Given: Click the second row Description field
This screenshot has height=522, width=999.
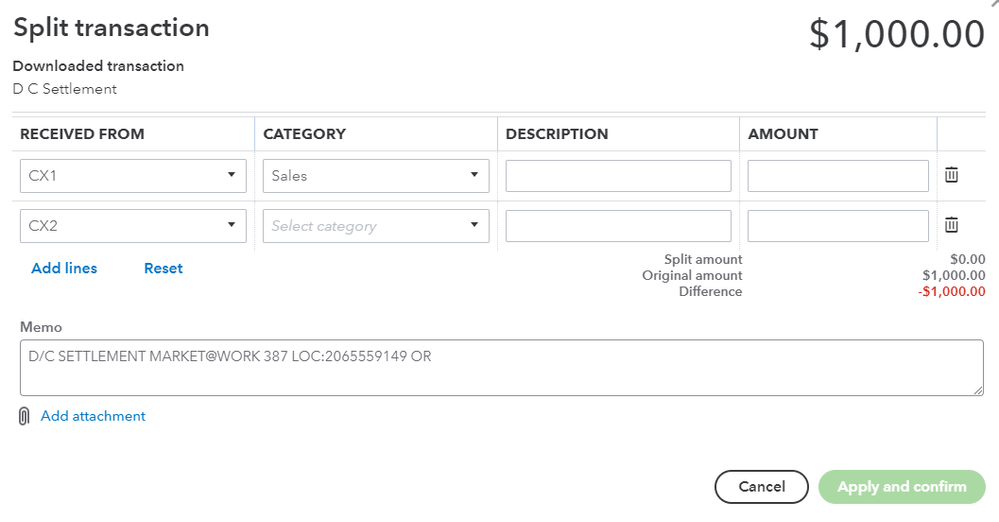Looking at the screenshot, I should pyautogui.click(x=618, y=226).
